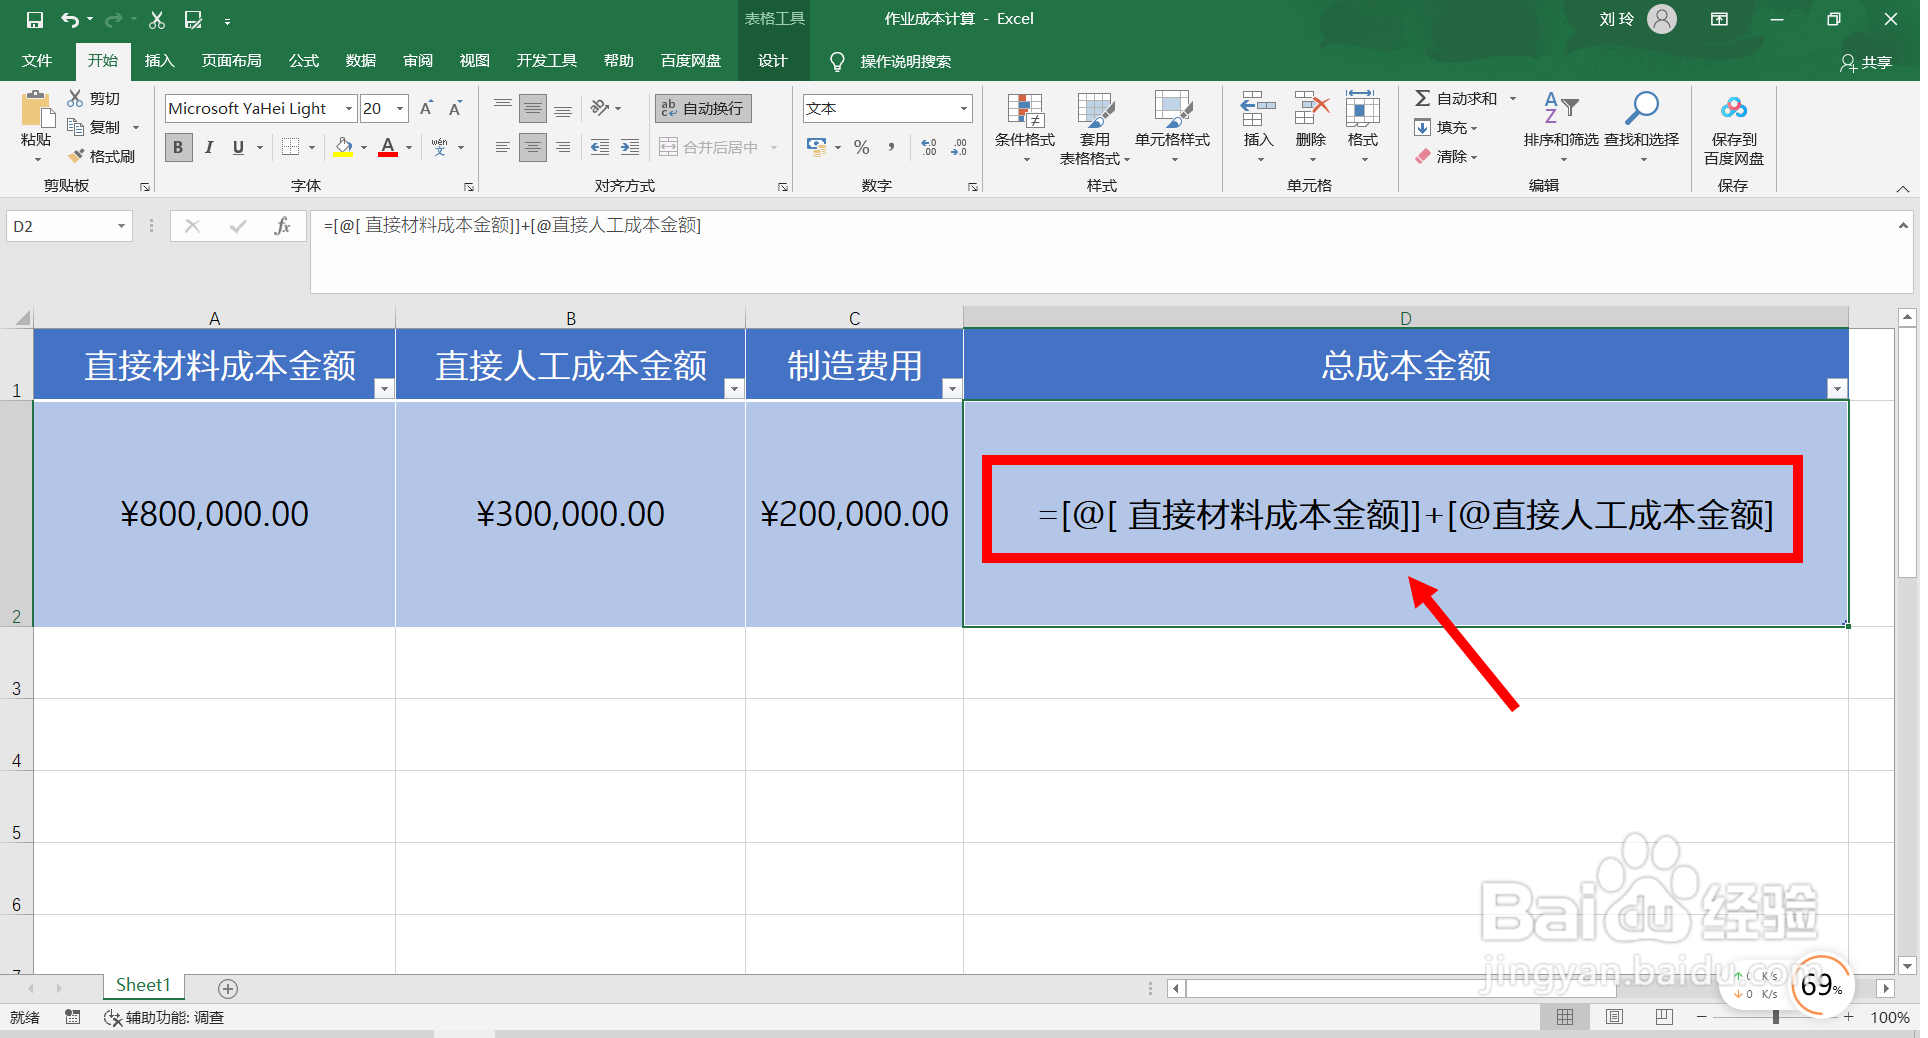The width and height of the screenshot is (1928, 1038).
Task: Switch to the 设计 table tools tab
Action: [x=772, y=61]
